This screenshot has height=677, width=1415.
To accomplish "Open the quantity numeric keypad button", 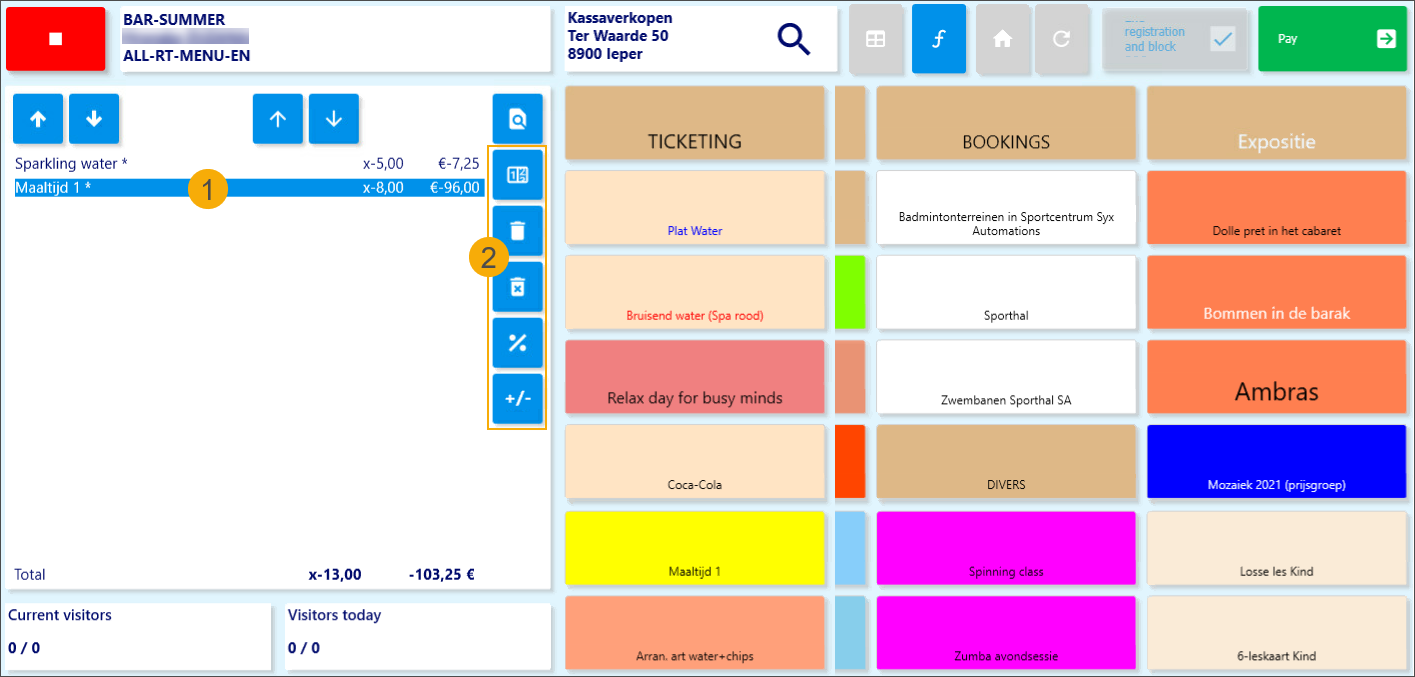I will pos(517,175).
